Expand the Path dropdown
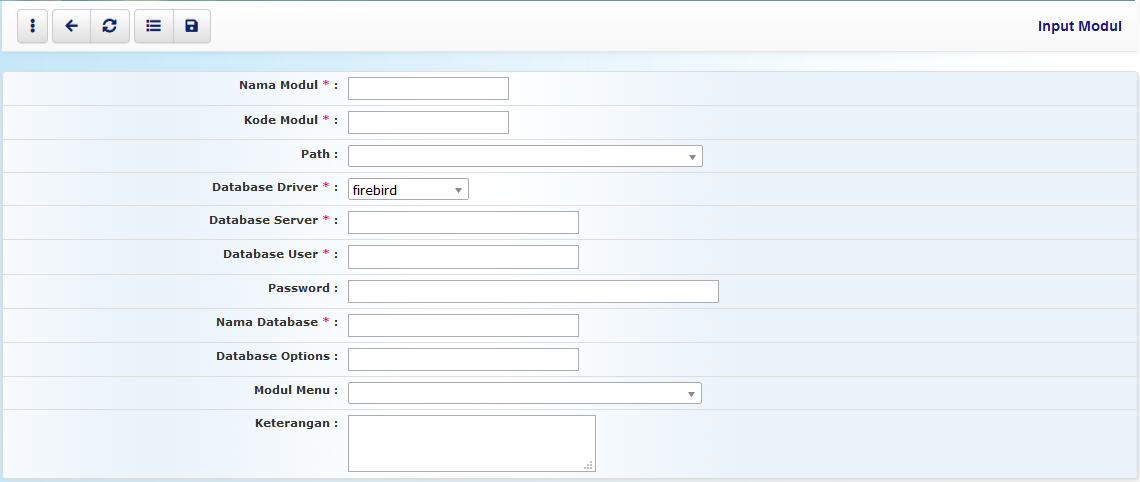Image resolution: width=1140 pixels, height=482 pixels. click(x=524, y=156)
